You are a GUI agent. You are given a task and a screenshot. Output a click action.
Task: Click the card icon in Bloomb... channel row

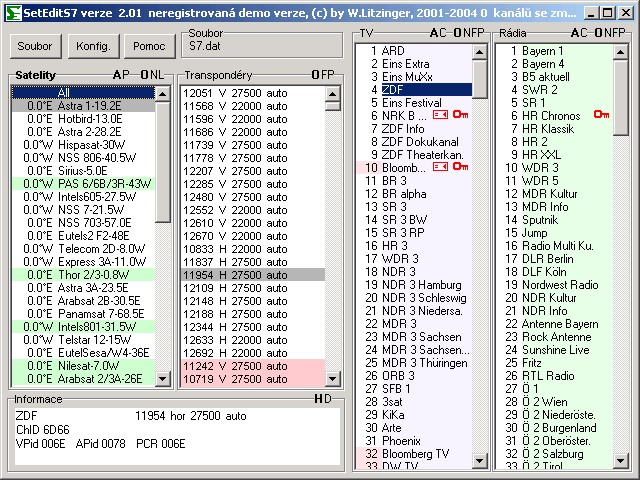440,167
